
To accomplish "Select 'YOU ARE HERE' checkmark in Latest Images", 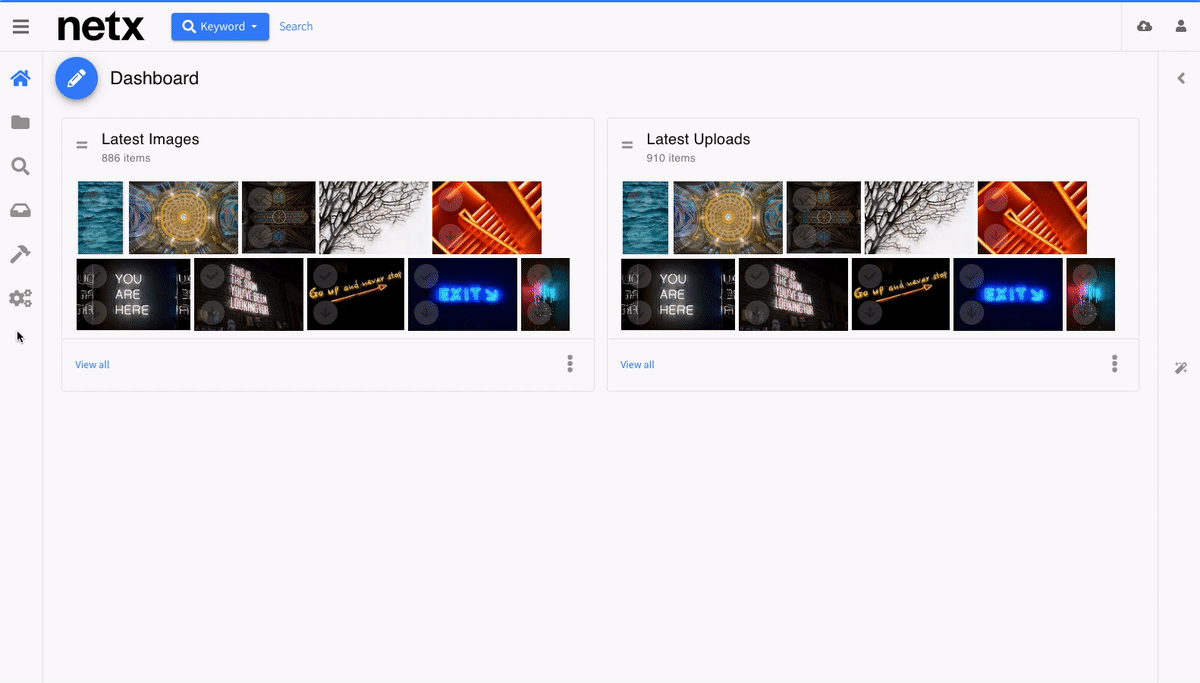I will pos(95,277).
